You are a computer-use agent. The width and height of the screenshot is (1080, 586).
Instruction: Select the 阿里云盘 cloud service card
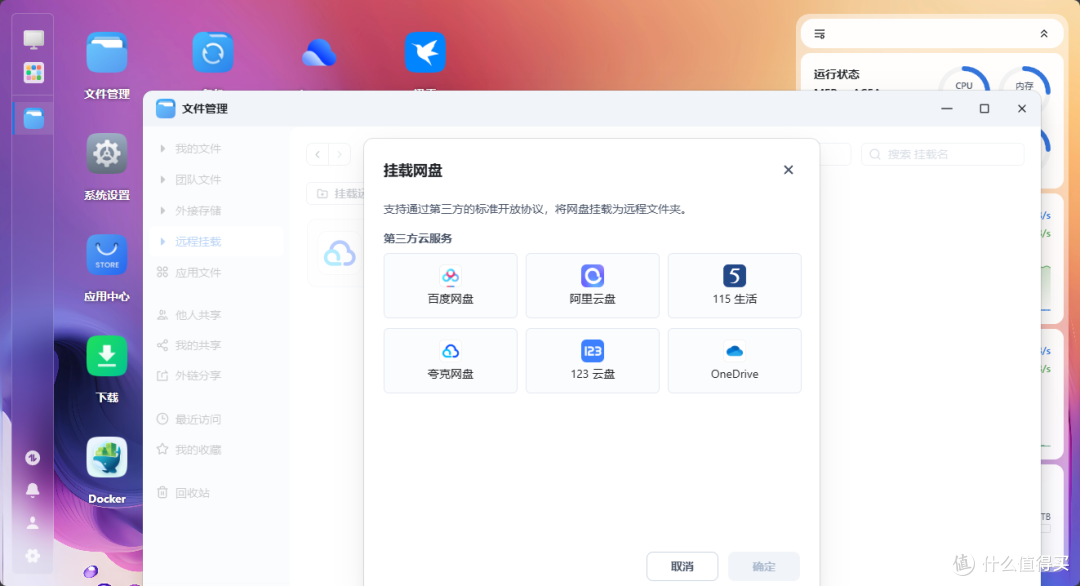[592, 286]
